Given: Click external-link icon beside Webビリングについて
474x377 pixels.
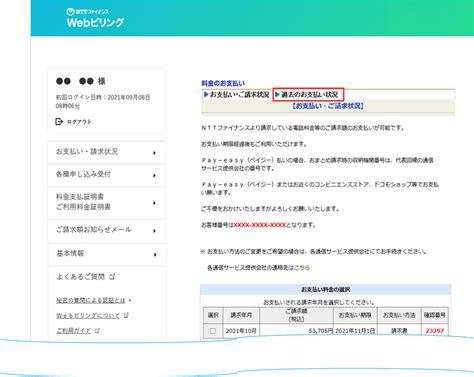Looking at the screenshot, I should click(126, 315).
